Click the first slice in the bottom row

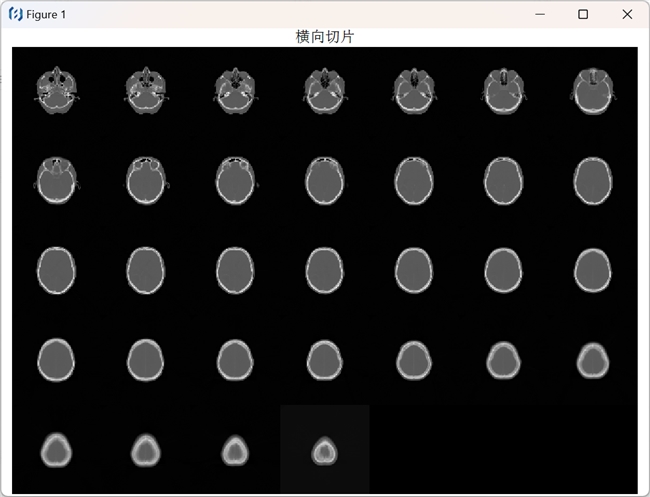56,450
